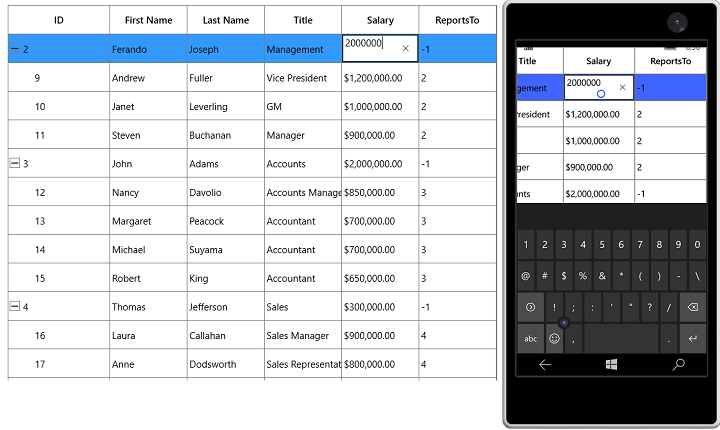Image resolution: width=720 pixels, height=430 pixels.
Task: Clear the Salary edit box in the desktop grid
Action: coord(405,48)
